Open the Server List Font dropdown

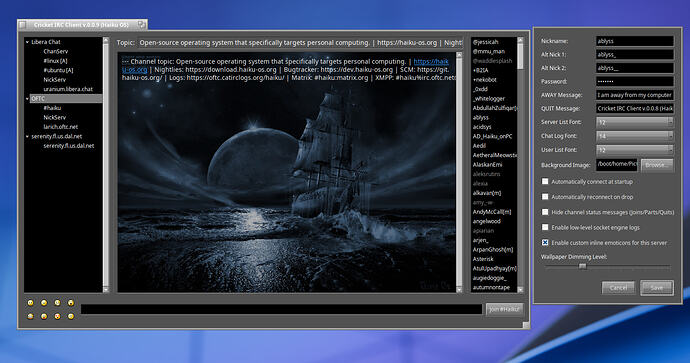pos(635,122)
